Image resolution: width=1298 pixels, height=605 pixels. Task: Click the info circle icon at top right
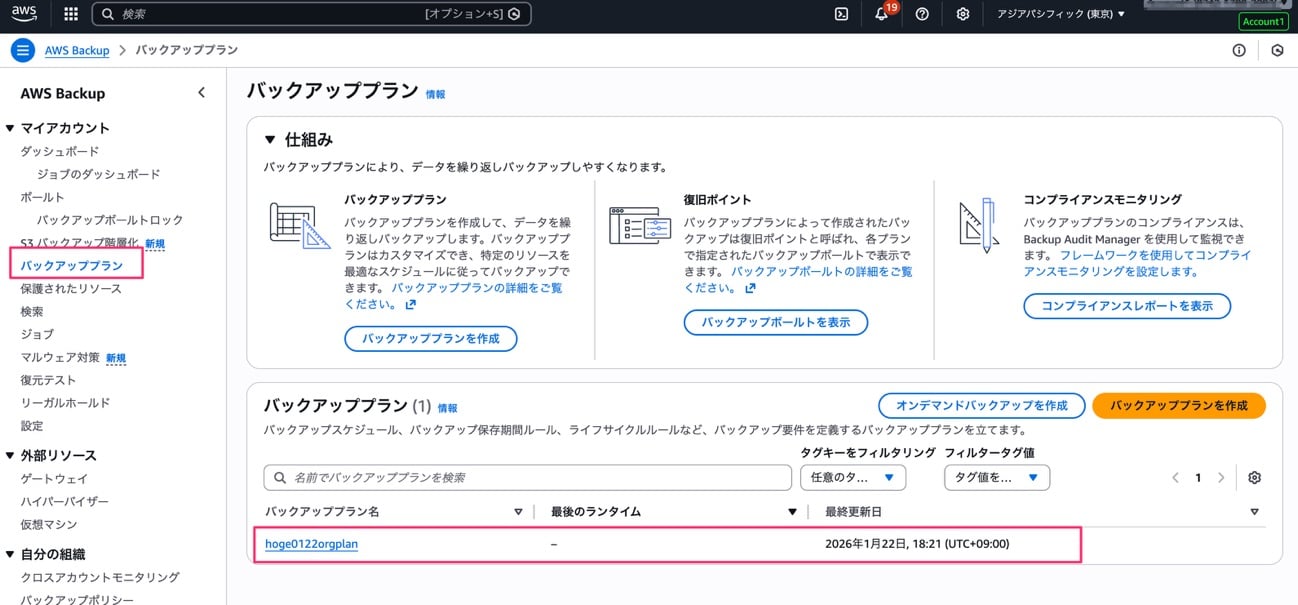(1239, 50)
